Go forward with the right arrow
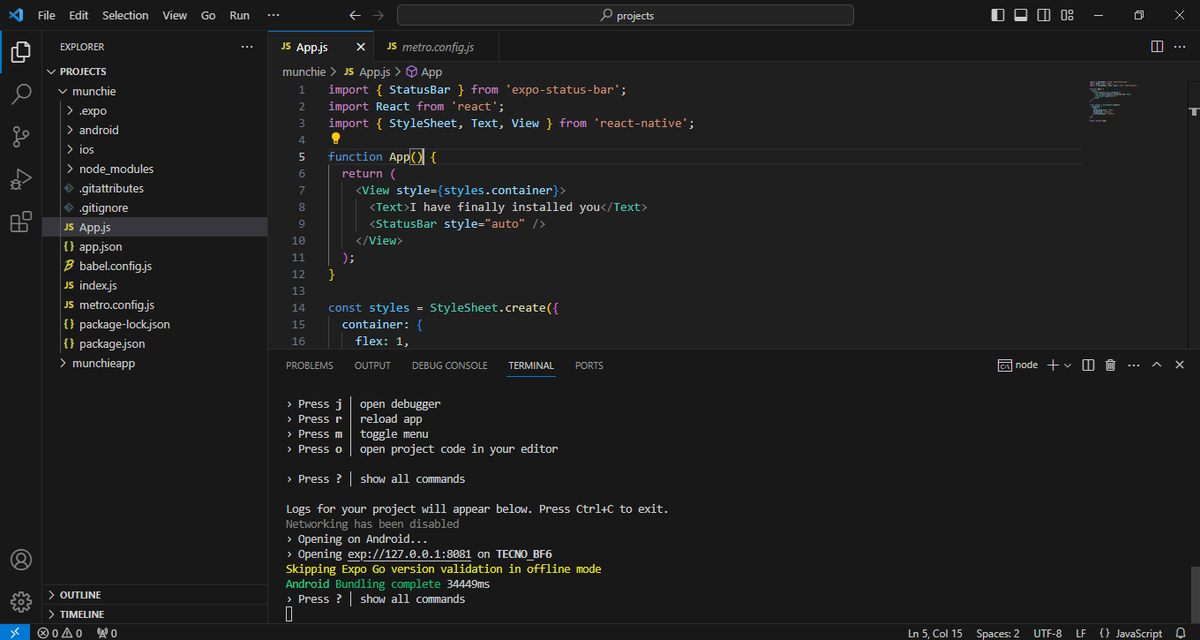The width and height of the screenshot is (1200, 640). (x=377, y=15)
